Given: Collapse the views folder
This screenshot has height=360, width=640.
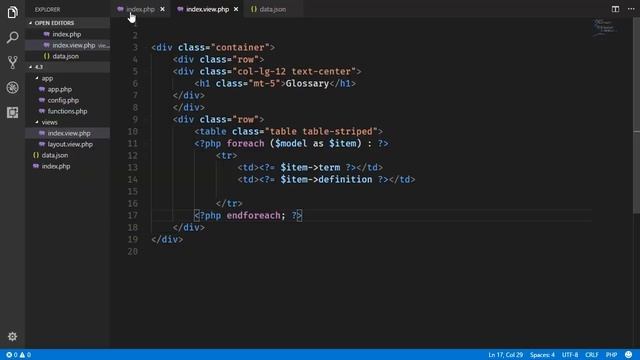Looking at the screenshot, I should 67,122.
